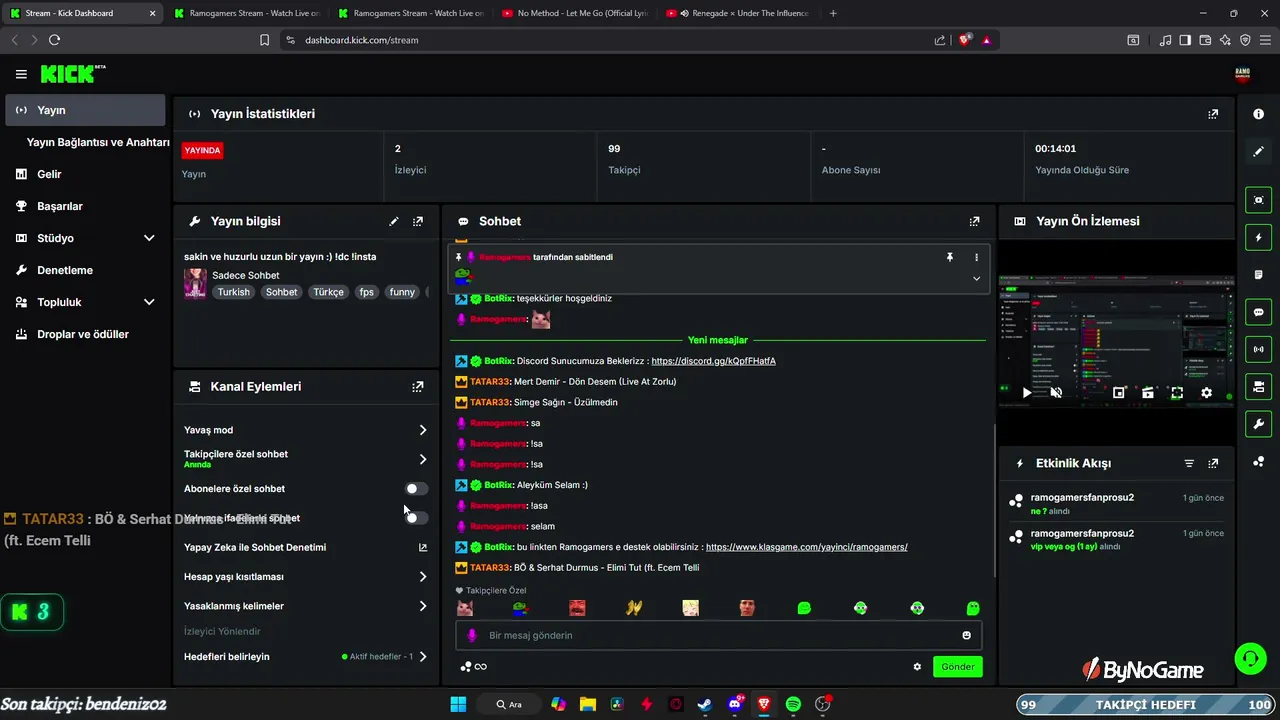The width and height of the screenshot is (1280, 720).
Task: Open Droplar ve ödüller in the sidebar
Action: point(85,334)
